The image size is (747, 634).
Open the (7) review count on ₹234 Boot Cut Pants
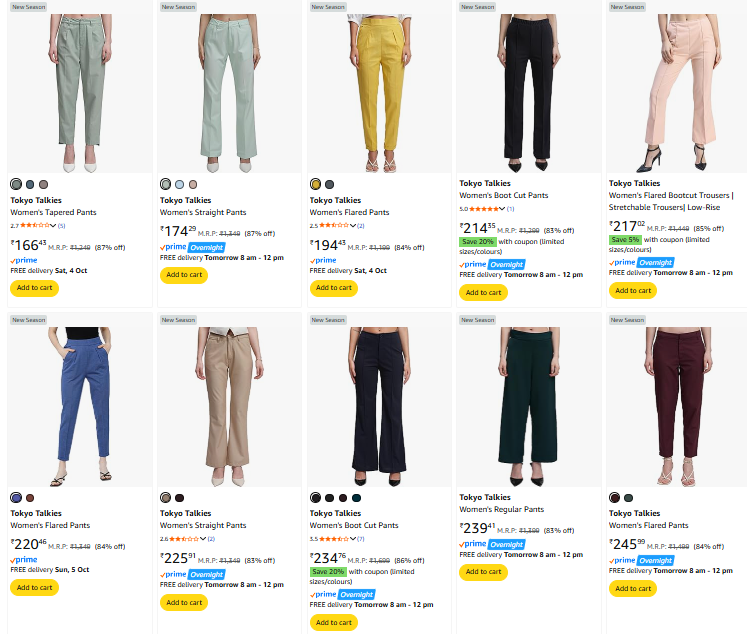(x=361, y=539)
